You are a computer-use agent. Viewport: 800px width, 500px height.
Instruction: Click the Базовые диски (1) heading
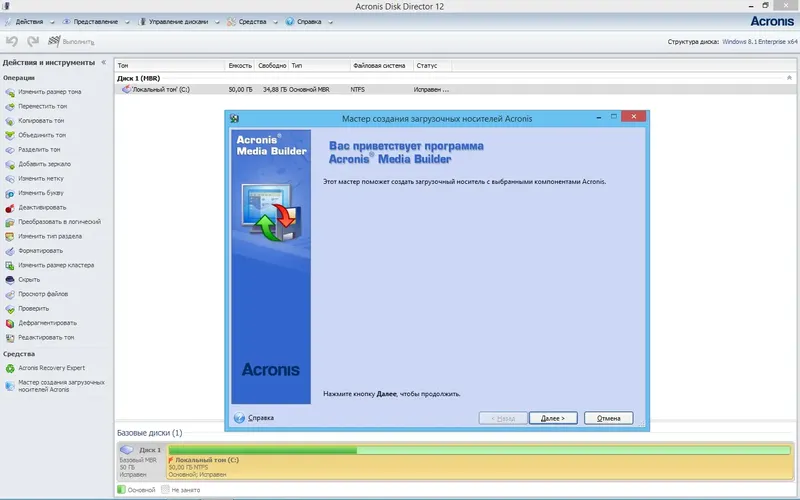click(149, 433)
